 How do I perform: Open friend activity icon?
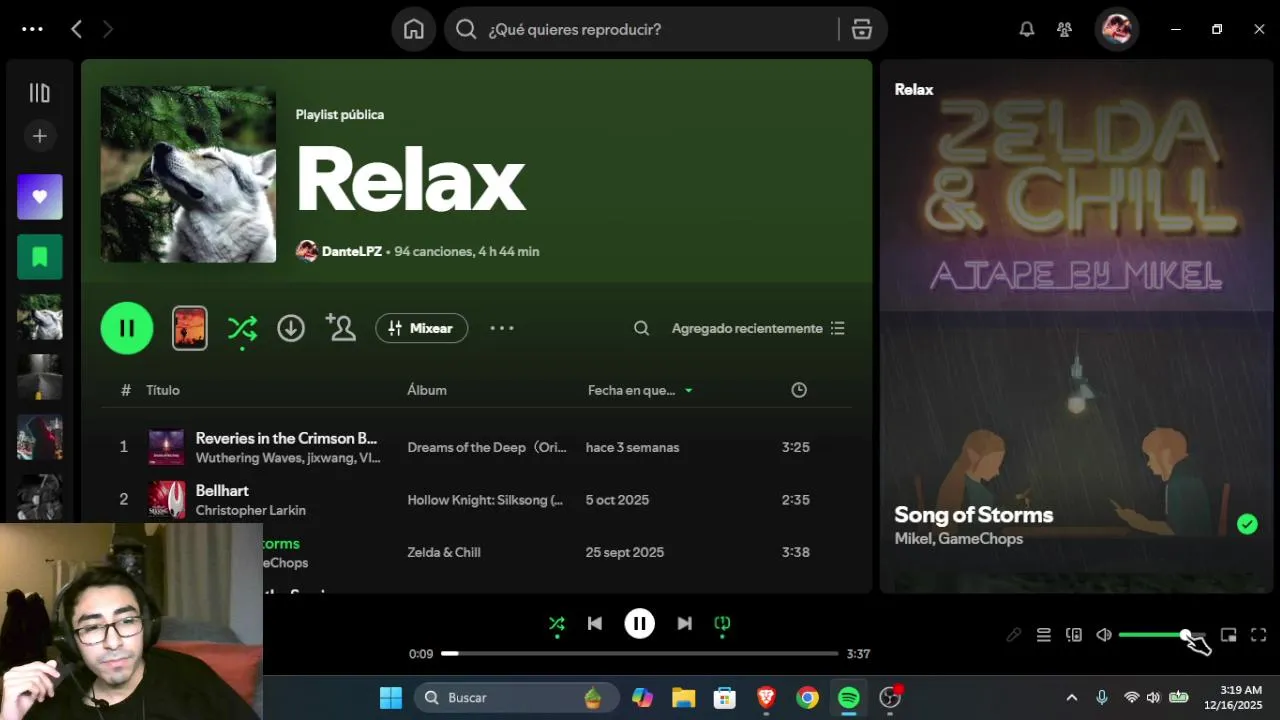[x=1065, y=29]
